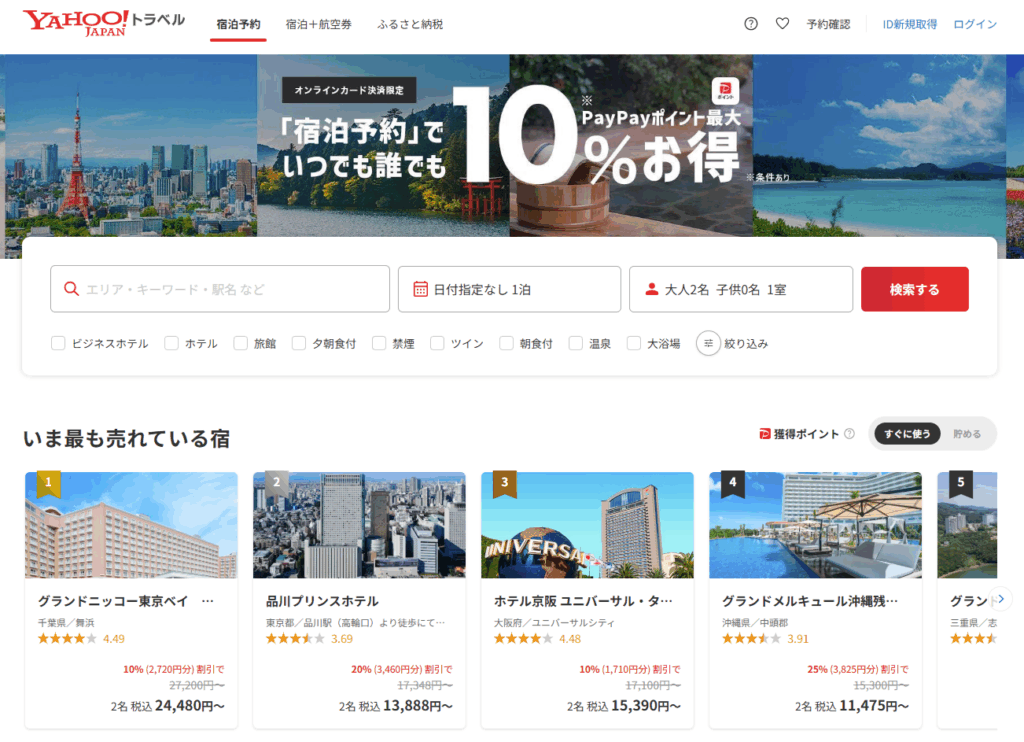Click the rank 4 ribbon badge
Screen dimensions: 1024x742
733,483
